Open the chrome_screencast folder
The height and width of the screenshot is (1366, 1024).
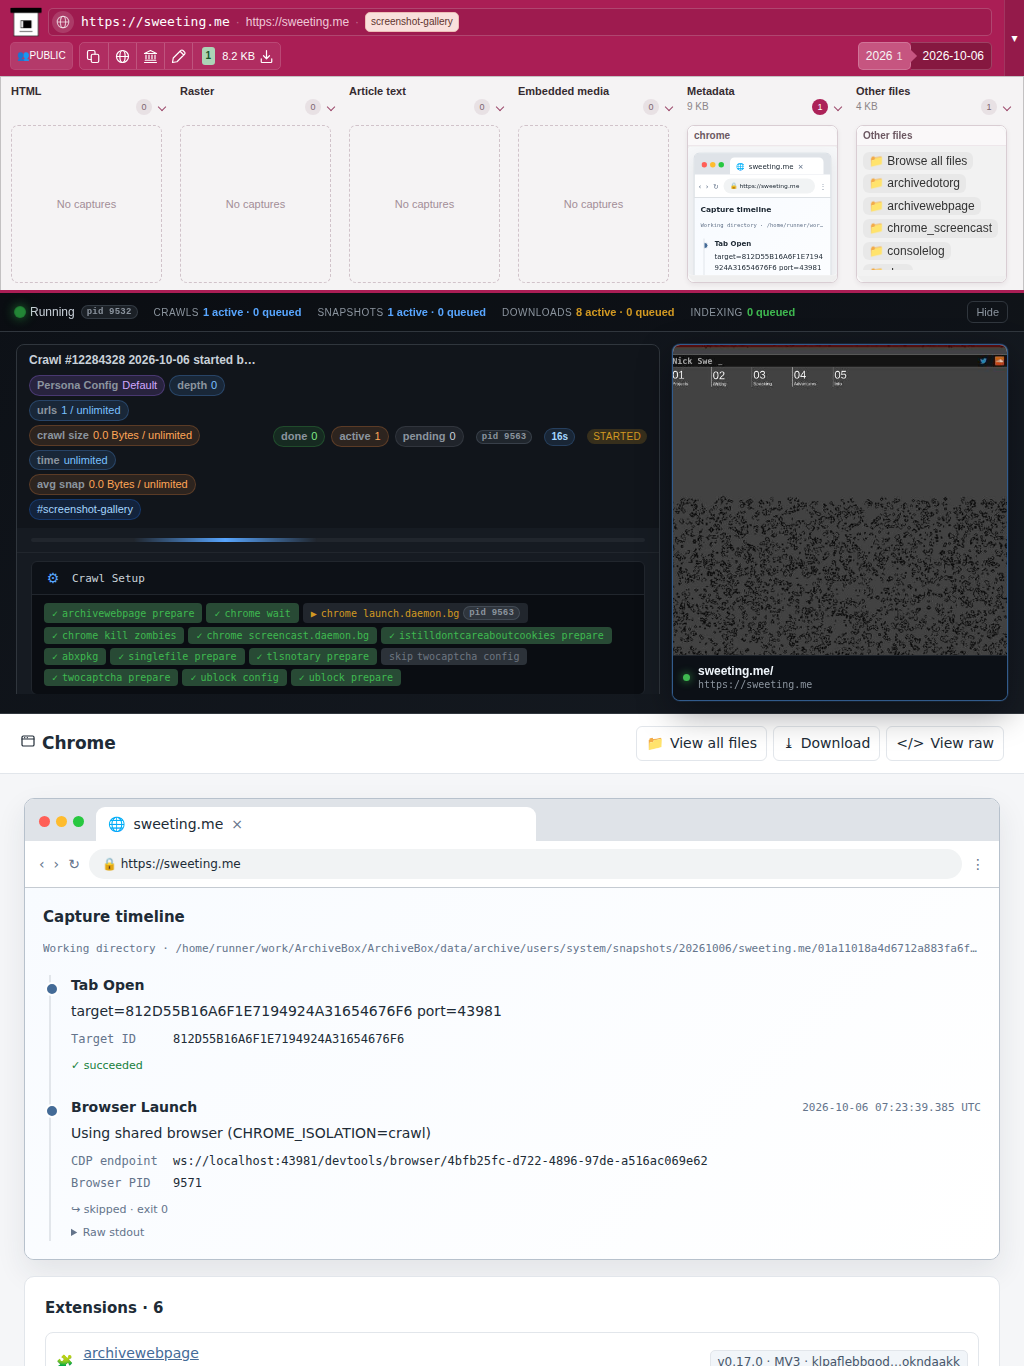[931, 228]
